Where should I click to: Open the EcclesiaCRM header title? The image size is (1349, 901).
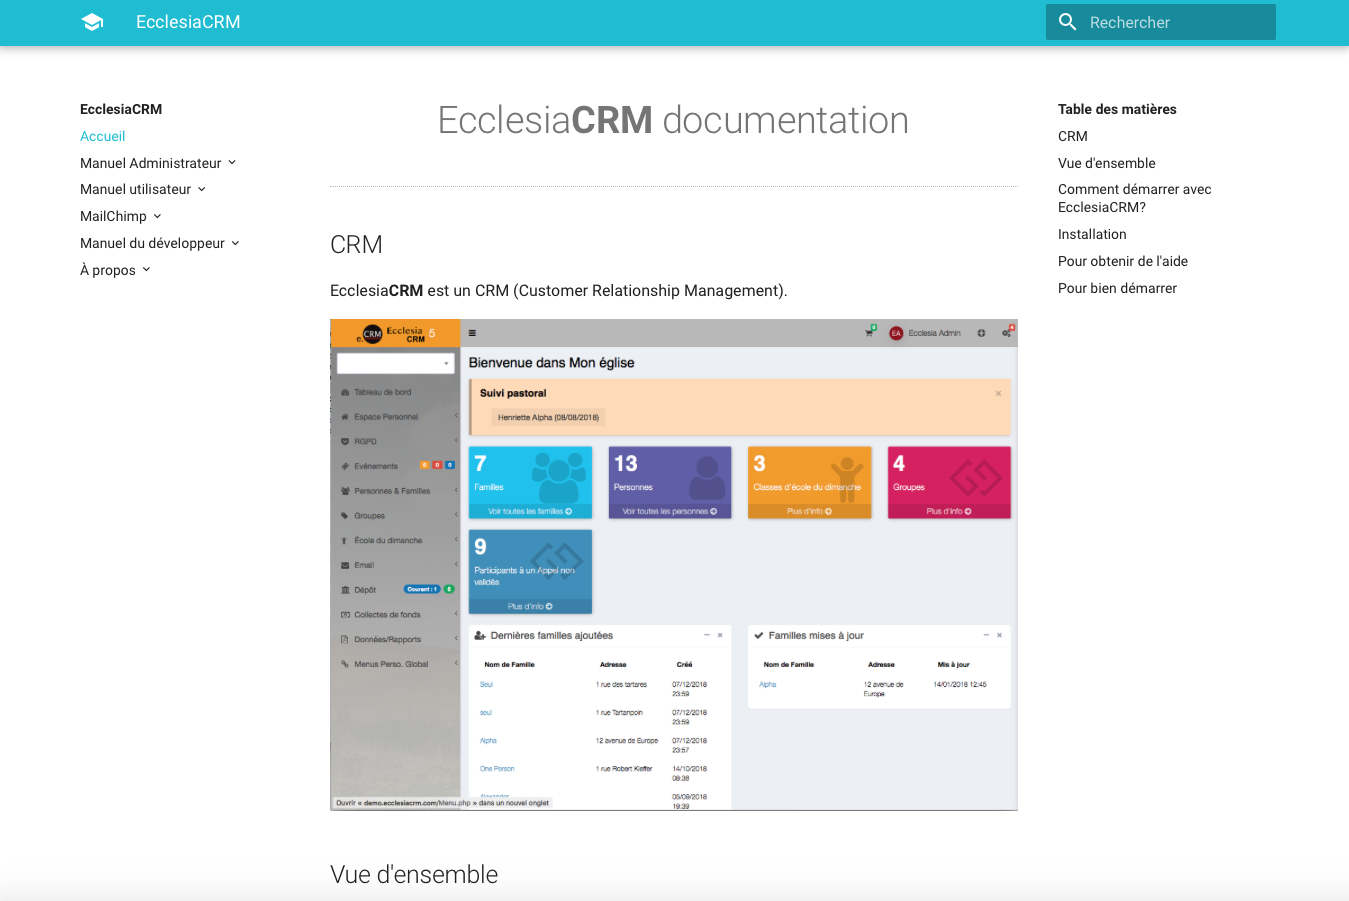pos(188,22)
